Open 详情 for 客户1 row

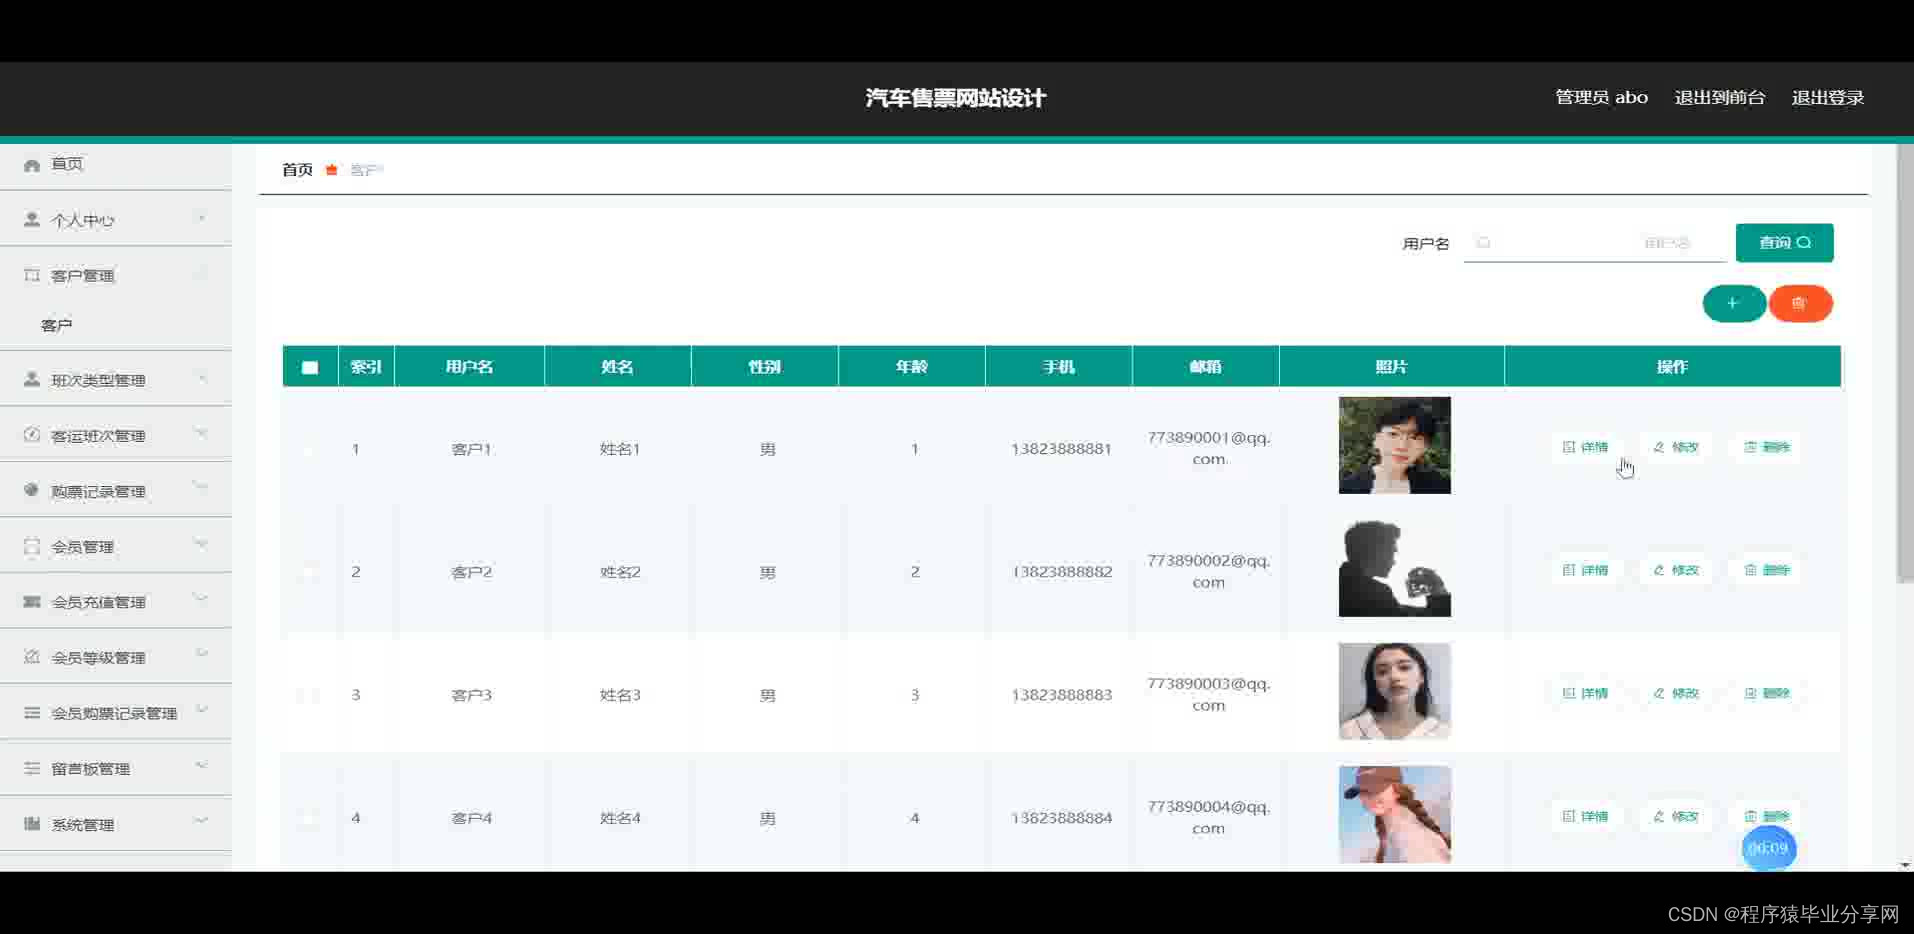[x=1586, y=447]
